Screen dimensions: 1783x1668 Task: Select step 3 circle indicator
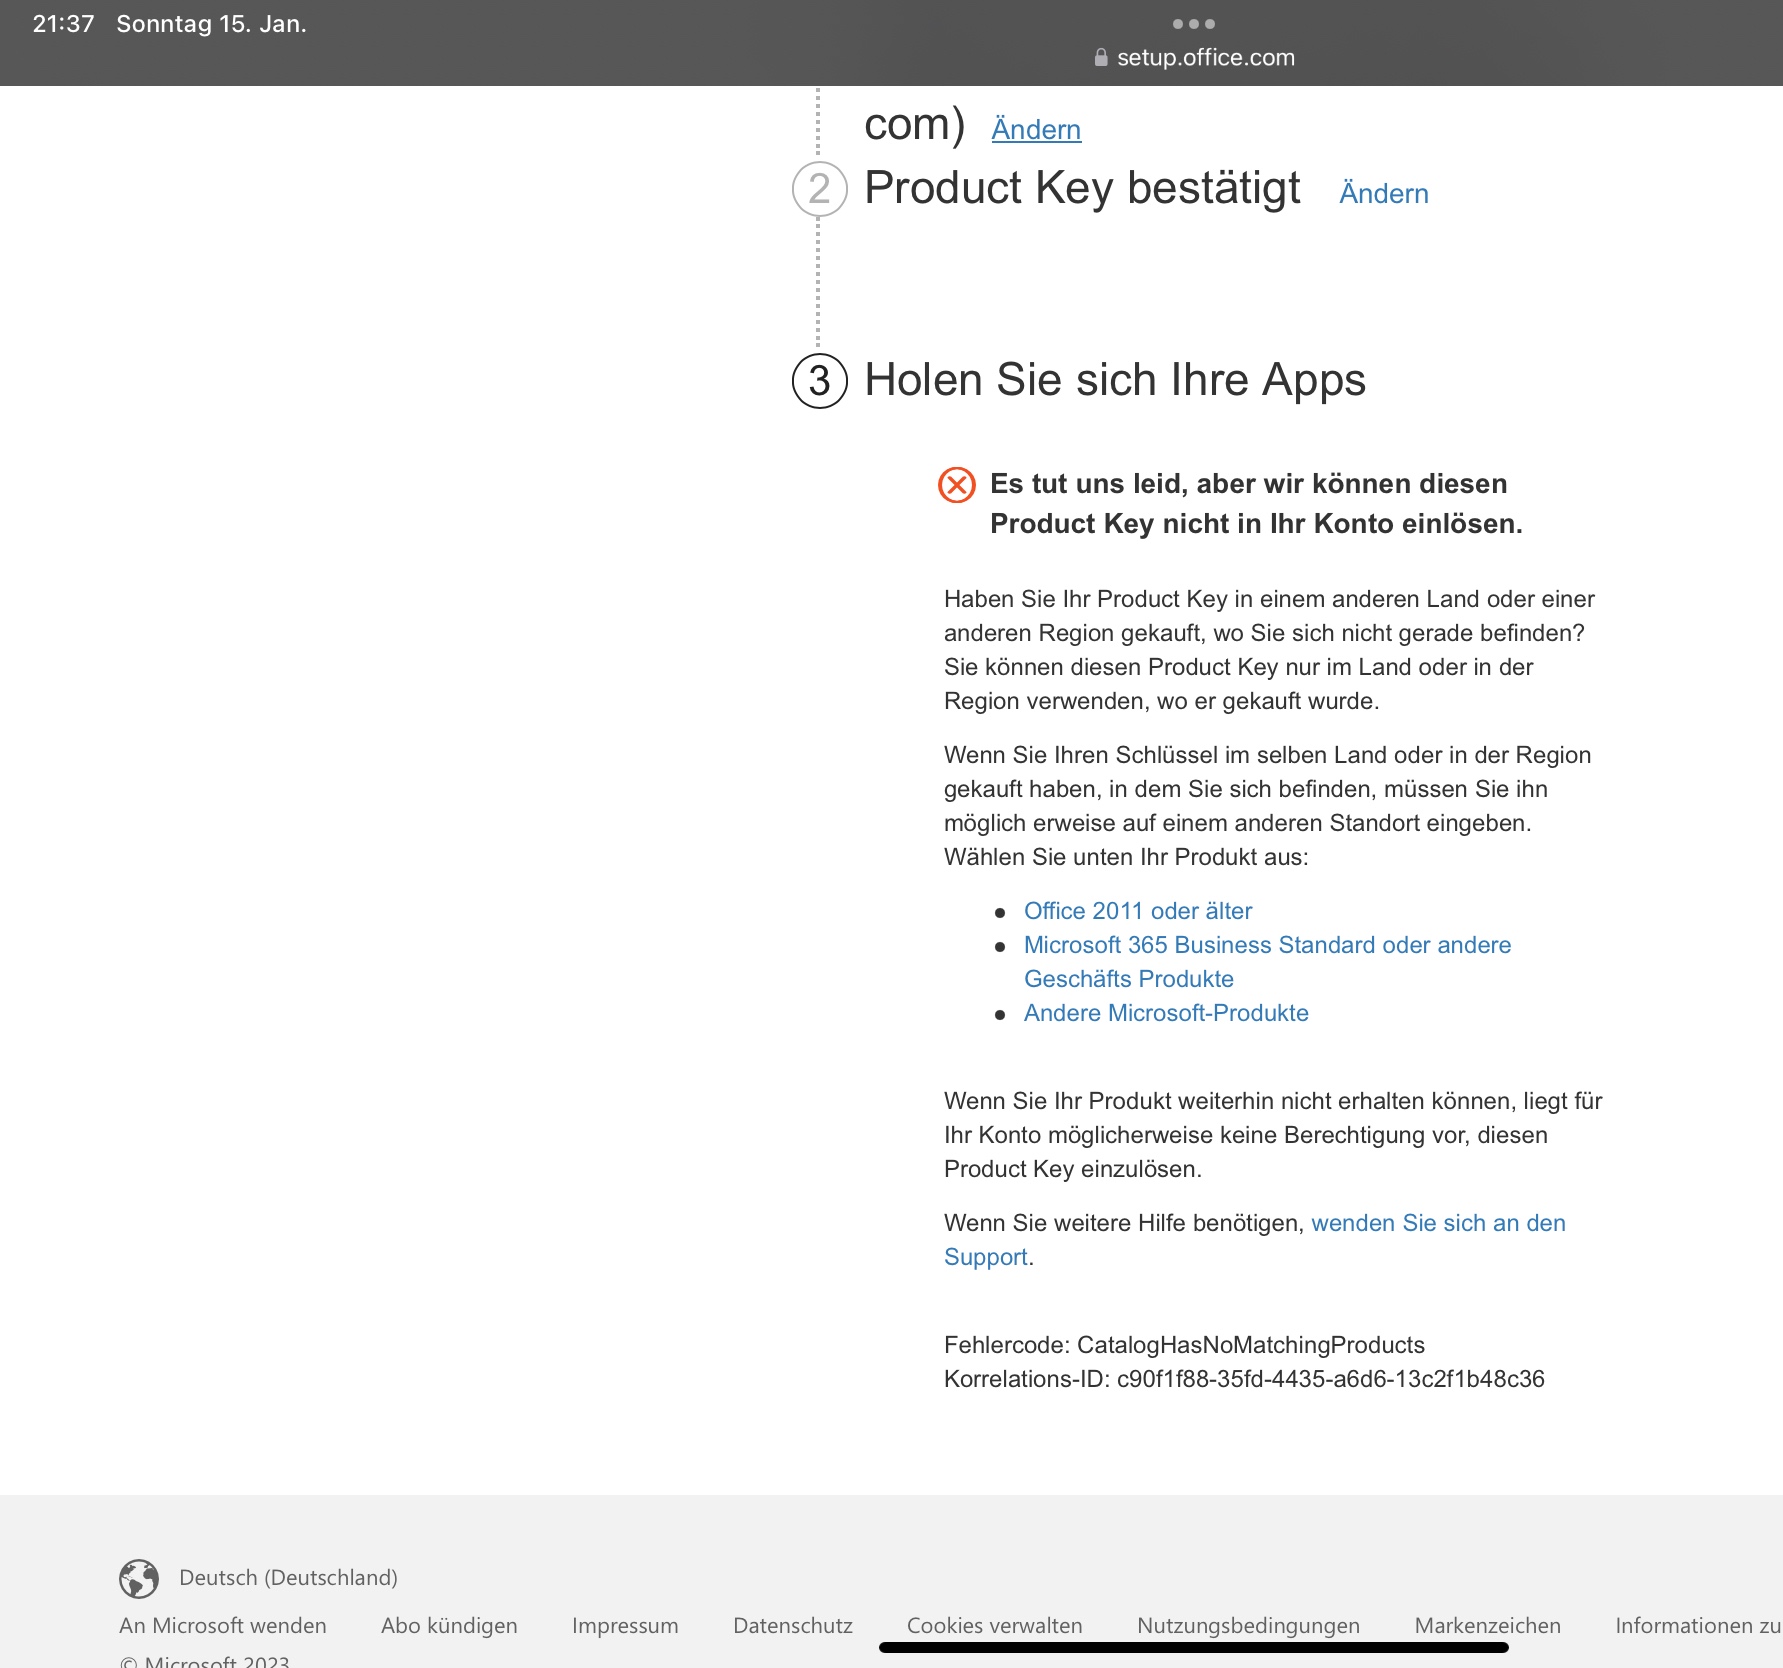[x=819, y=381]
